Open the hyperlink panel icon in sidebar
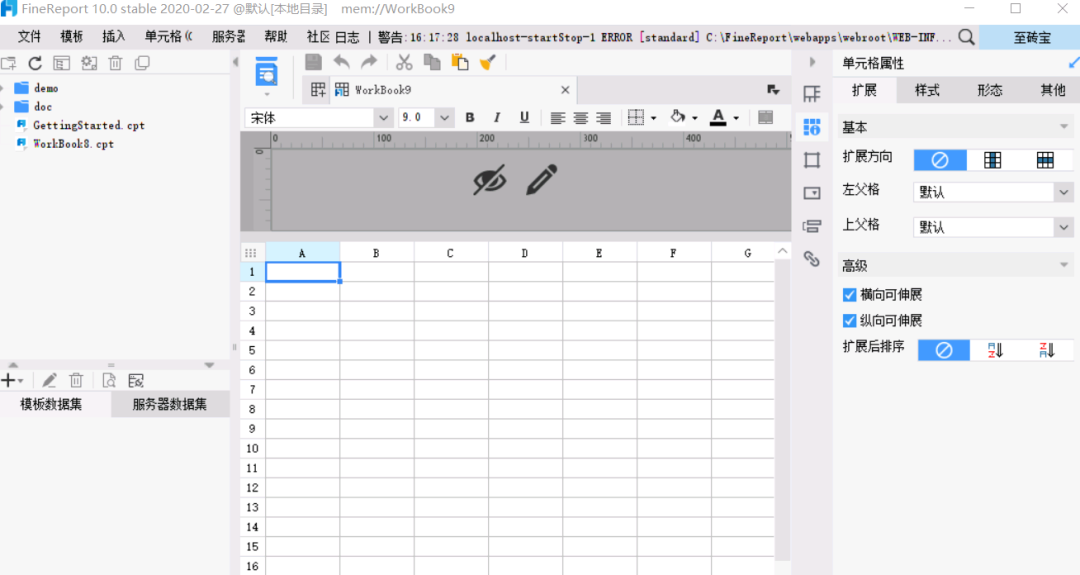The image size is (1080, 575). click(812, 259)
